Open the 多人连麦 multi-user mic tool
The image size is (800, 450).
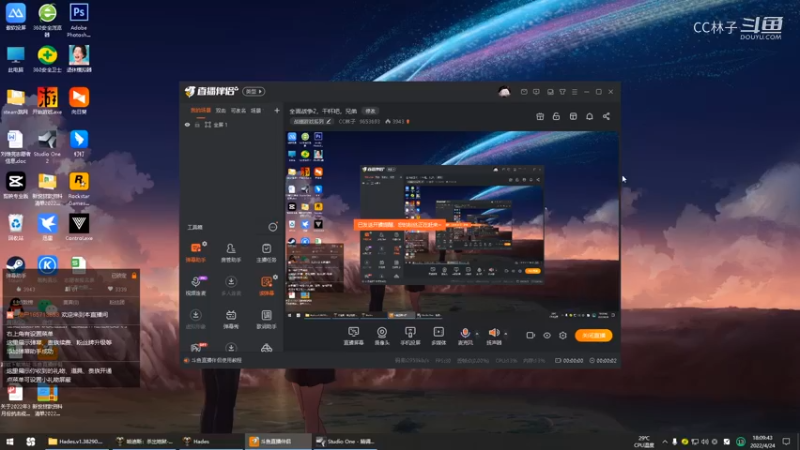(x=231, y=286)
